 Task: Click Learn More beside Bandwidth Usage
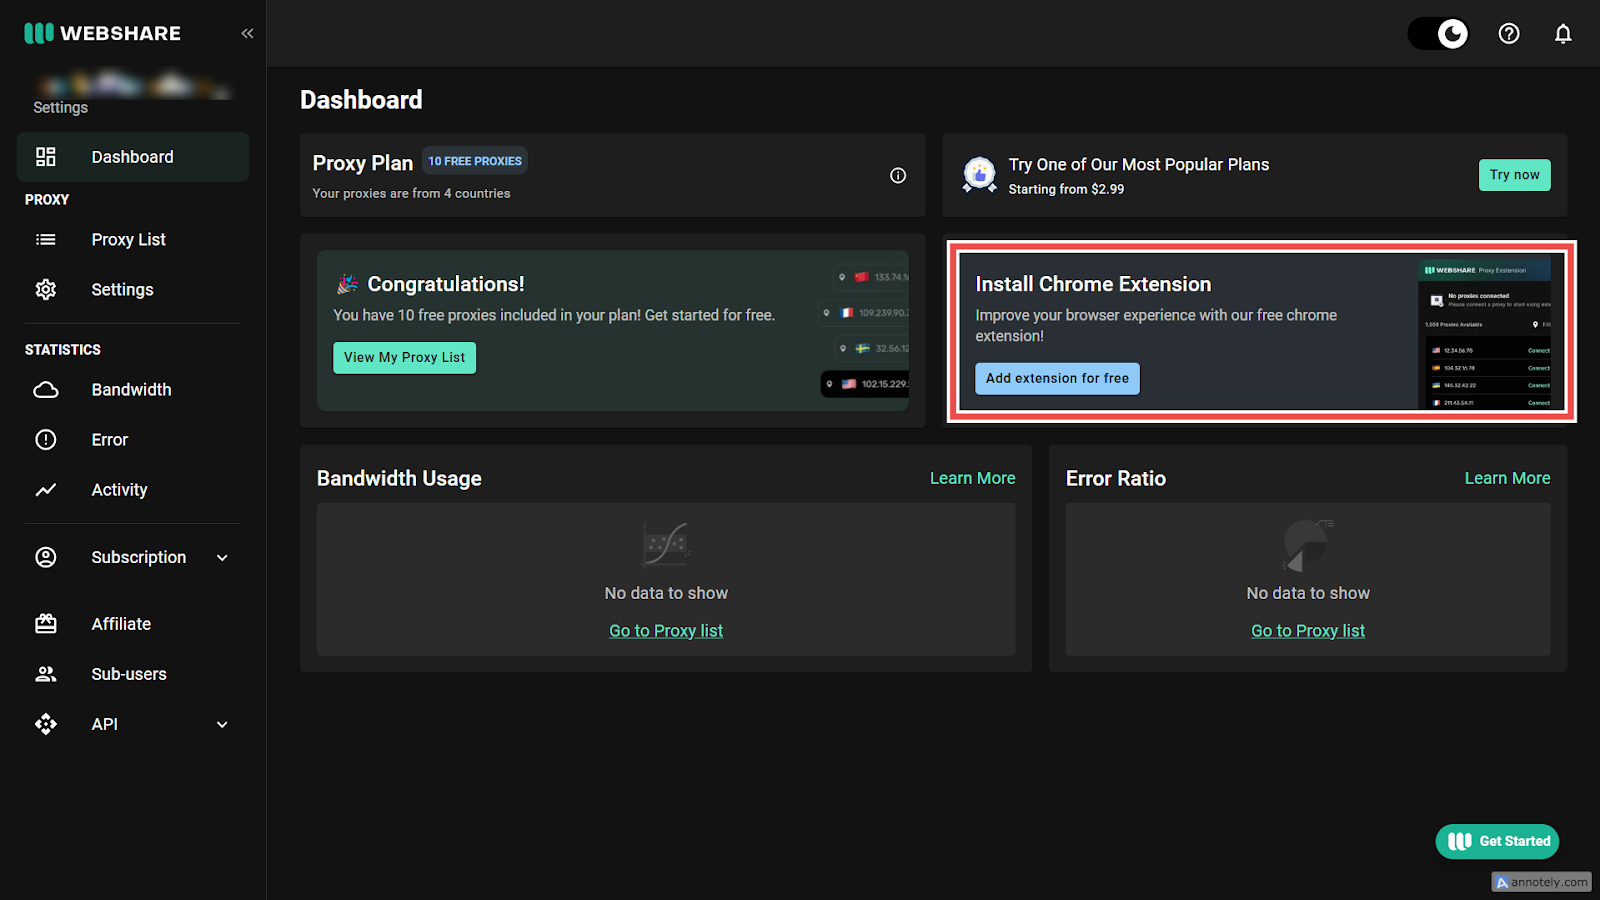pos(972,479)
